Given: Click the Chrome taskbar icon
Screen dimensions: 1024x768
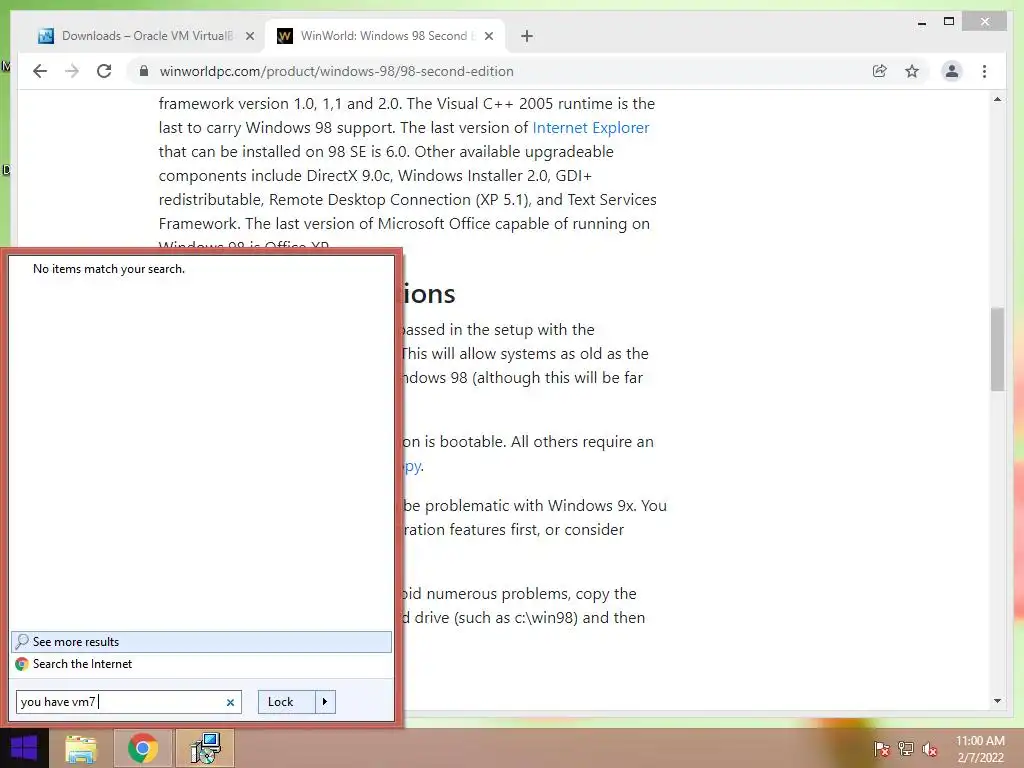Looking at the screenshot, I should click(x=142, y=748).
